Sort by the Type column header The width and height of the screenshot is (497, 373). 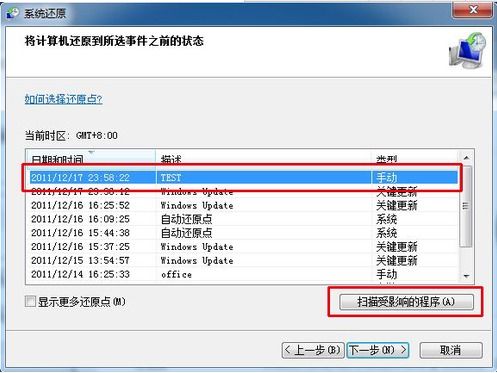(x=415, y=157)
